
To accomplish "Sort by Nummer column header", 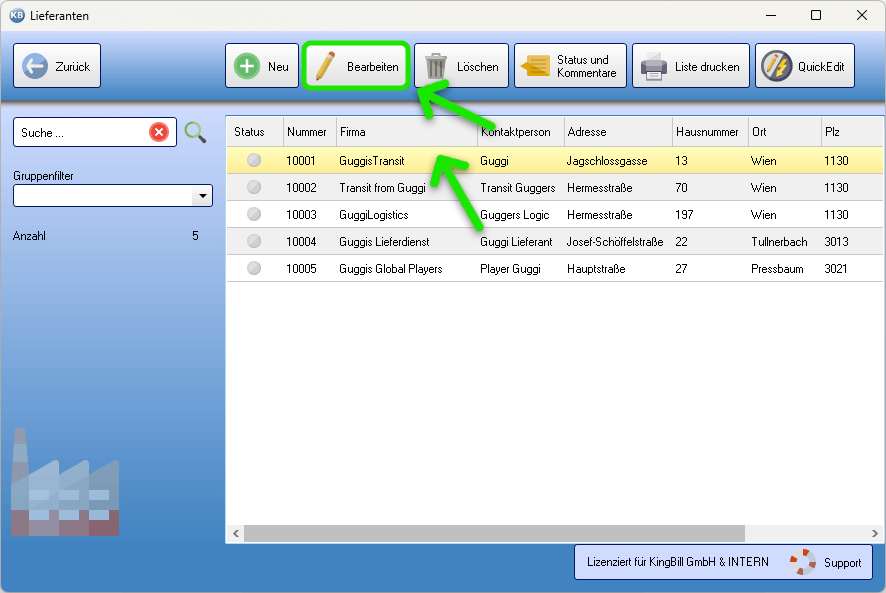I will pyautogui.click(x=308, y=132).
